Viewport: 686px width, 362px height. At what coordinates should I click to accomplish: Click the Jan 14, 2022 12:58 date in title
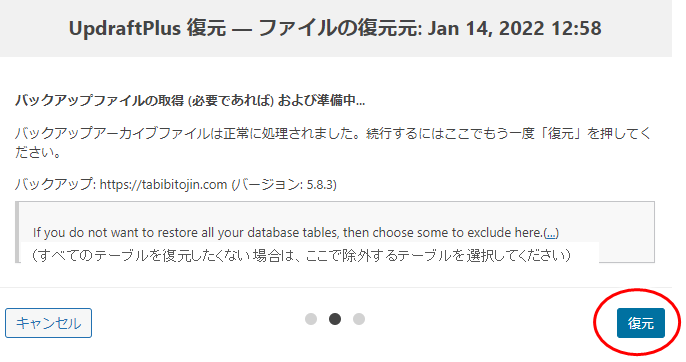click(x=514, y=28)
